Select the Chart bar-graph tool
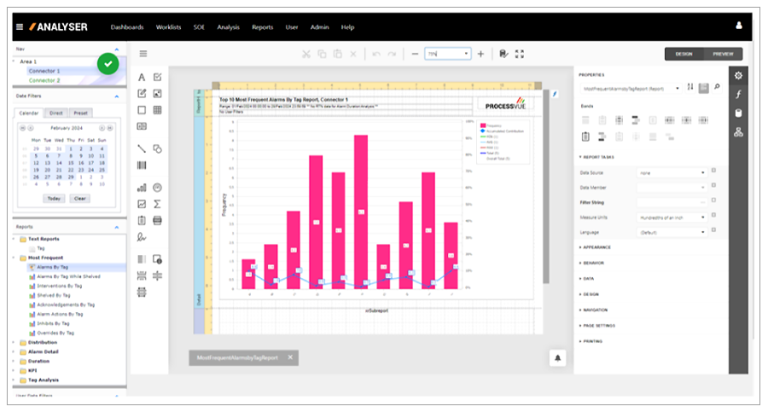This screenshot has width=768, height=412. pos(142,188)
